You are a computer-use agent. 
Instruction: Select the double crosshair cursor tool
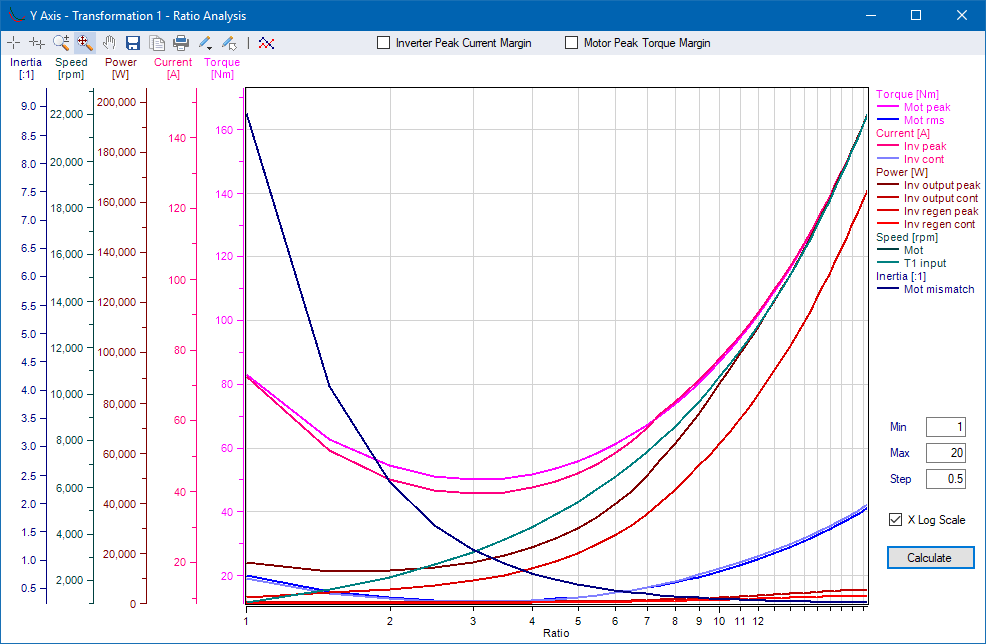(x=37, y=43)
